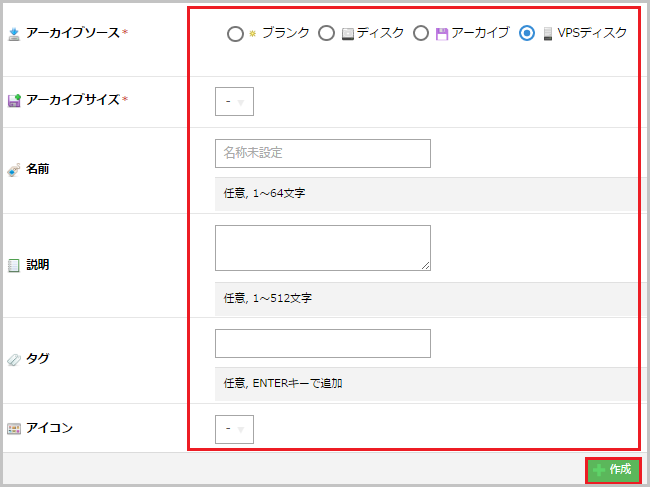Screen dimensions: 650x487
Task: Click the purple floppy icon beside アーカイブ option
Action: (441, 34)
